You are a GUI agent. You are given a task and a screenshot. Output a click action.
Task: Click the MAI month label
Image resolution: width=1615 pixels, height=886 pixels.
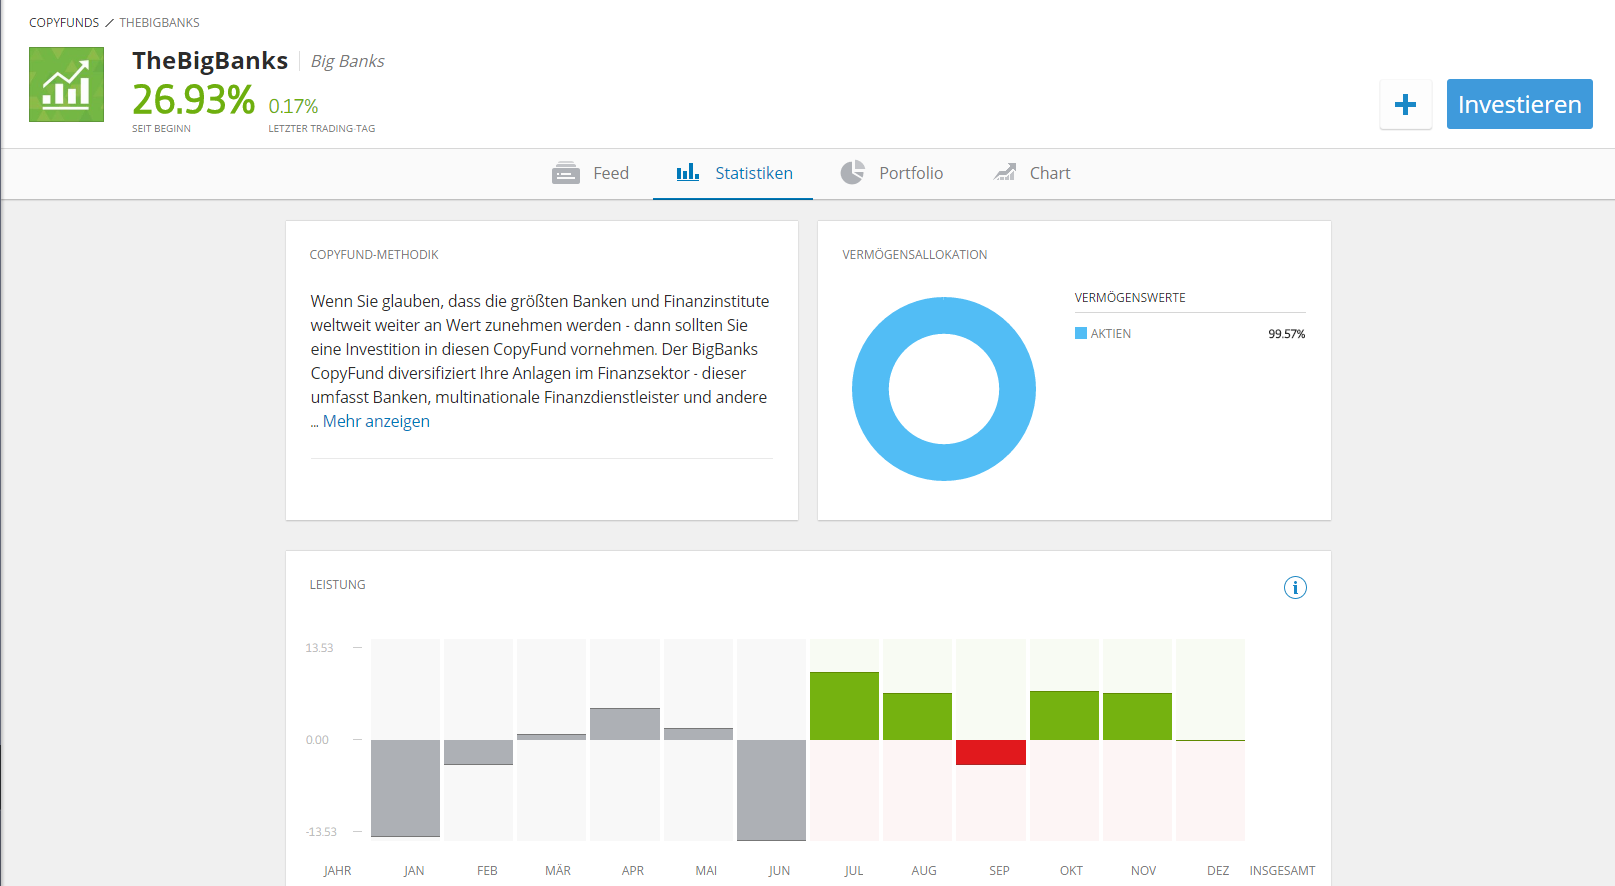[x=706, y=871]
